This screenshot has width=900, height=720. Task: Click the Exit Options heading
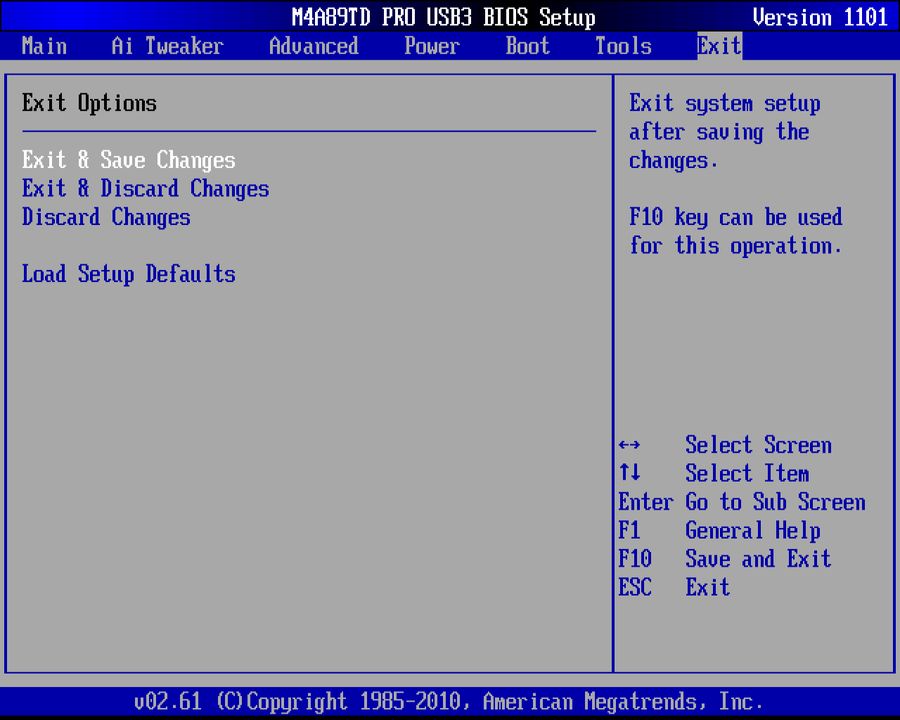coord(89,103)
